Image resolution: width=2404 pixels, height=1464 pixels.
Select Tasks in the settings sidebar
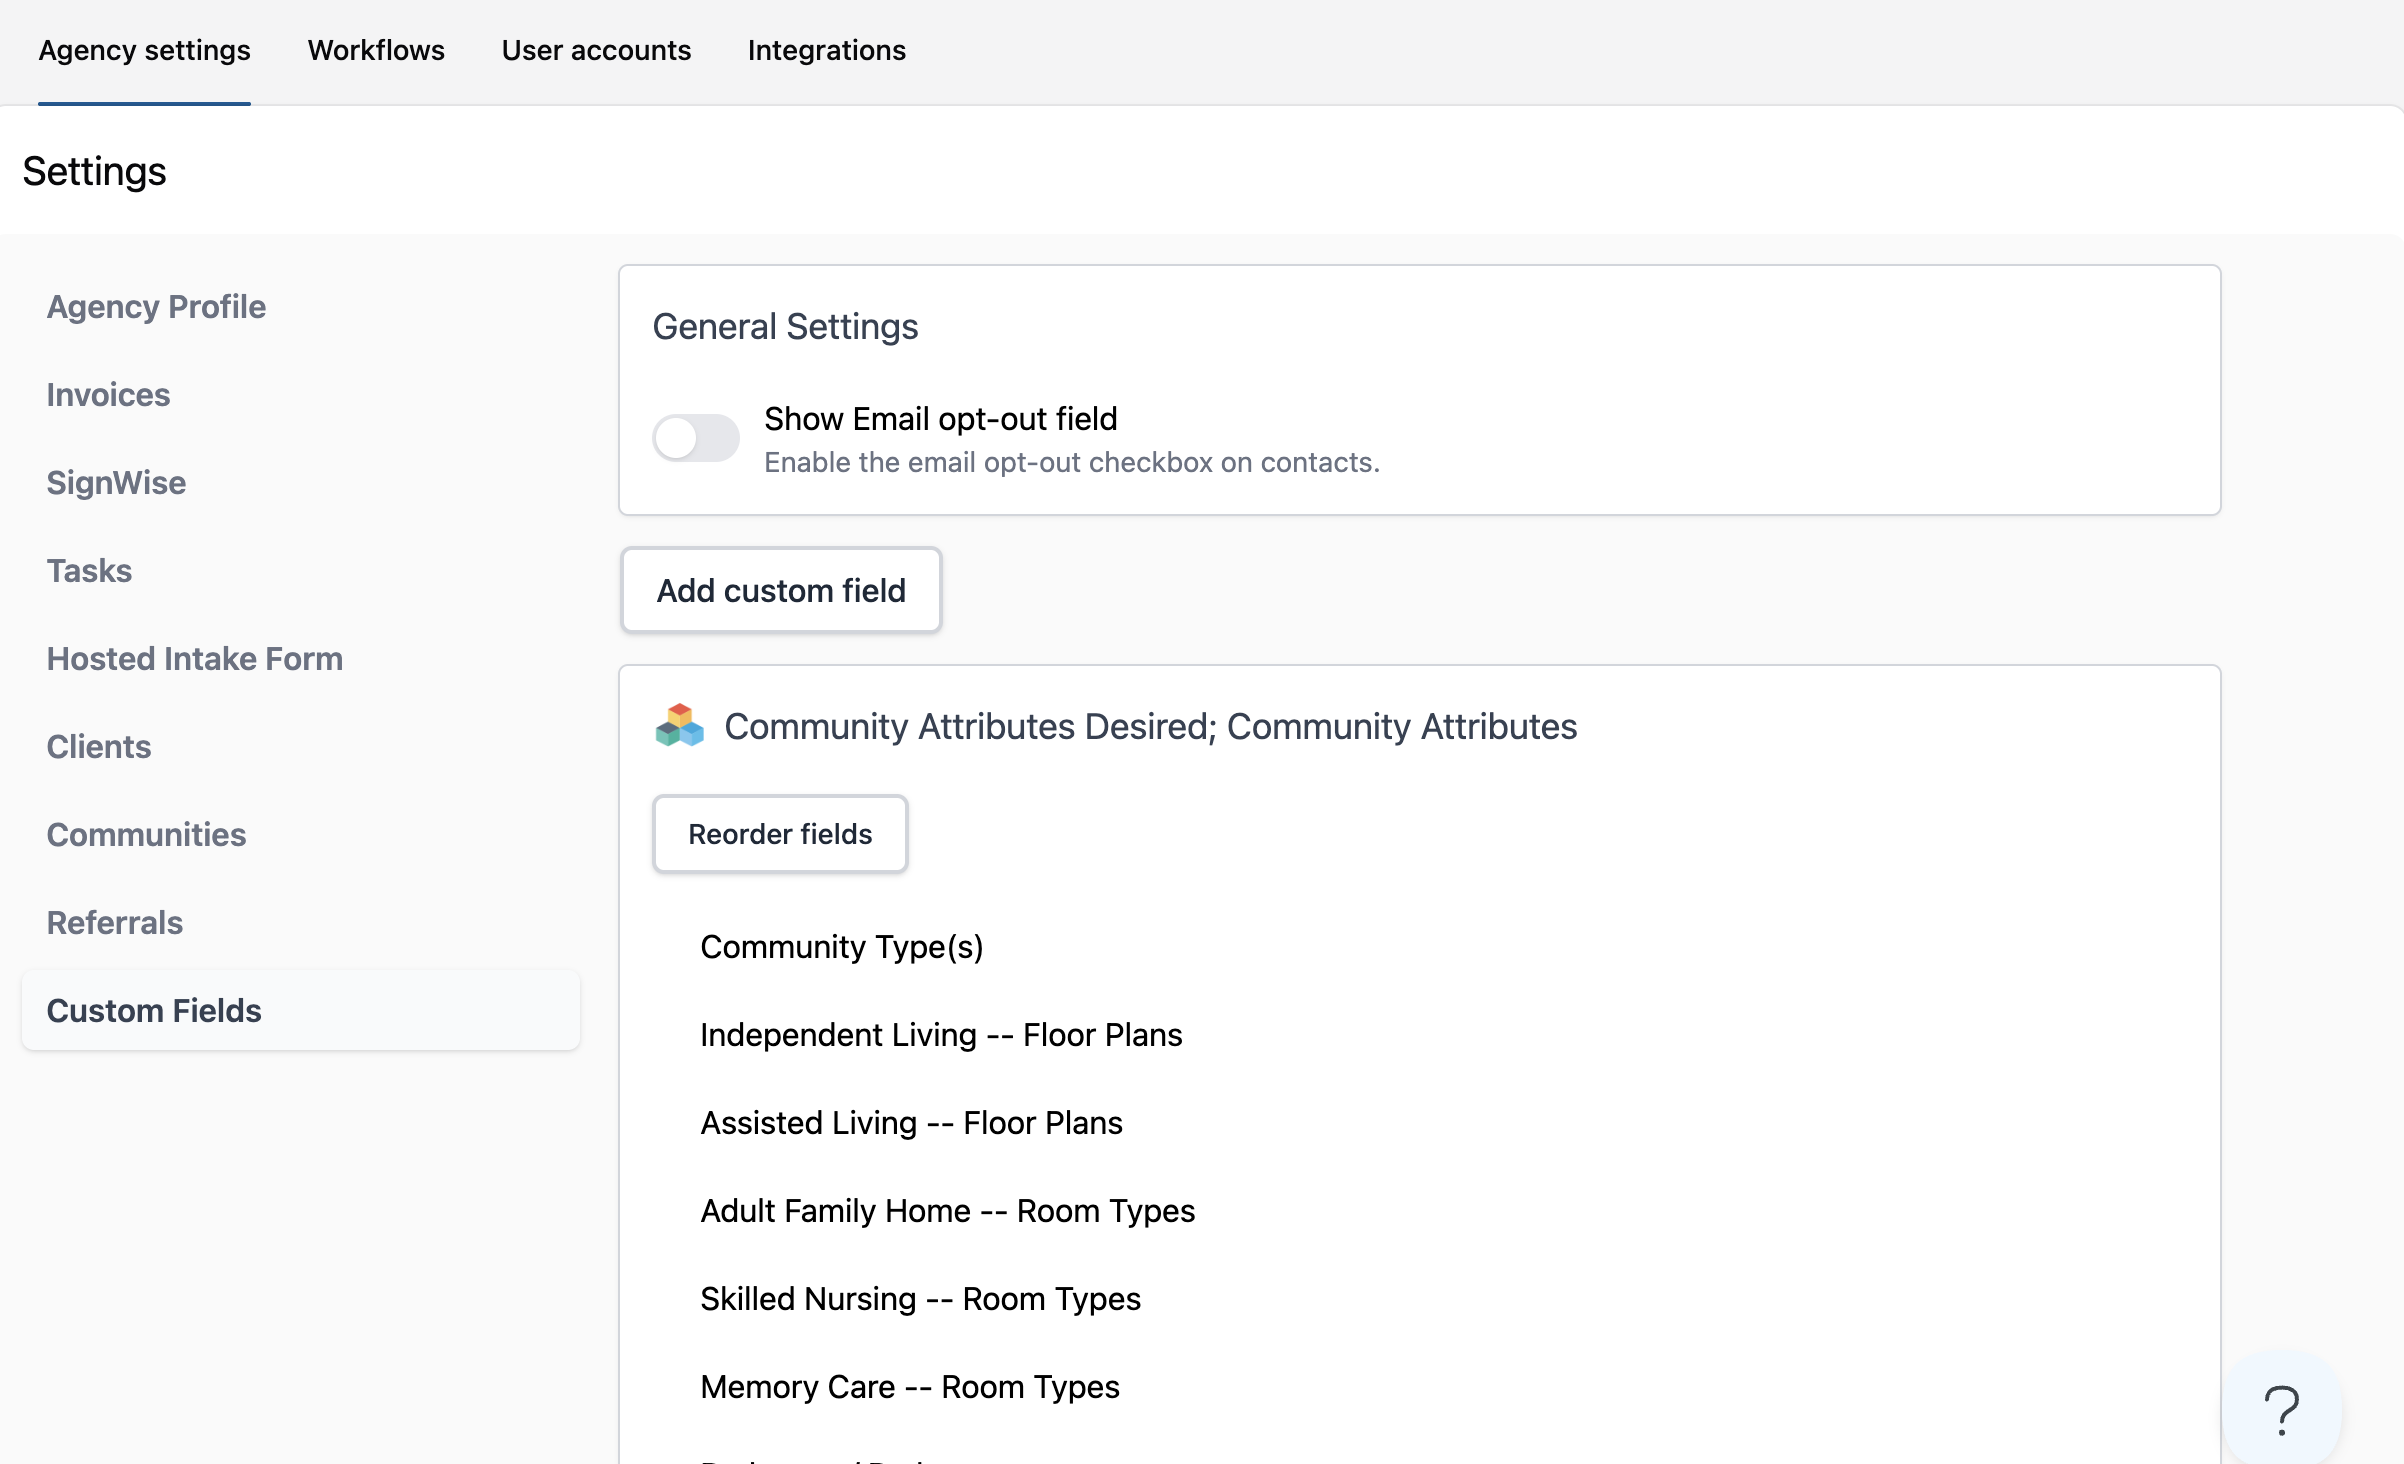click(x=89, y=571)
